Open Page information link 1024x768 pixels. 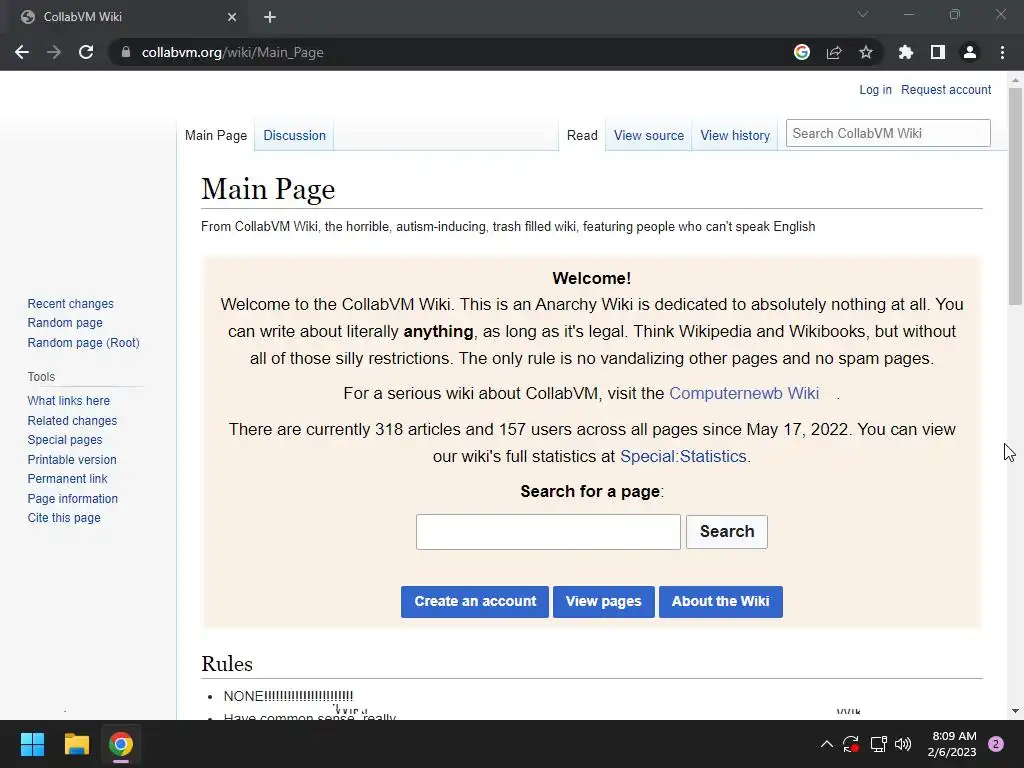[x=72, y=499]
